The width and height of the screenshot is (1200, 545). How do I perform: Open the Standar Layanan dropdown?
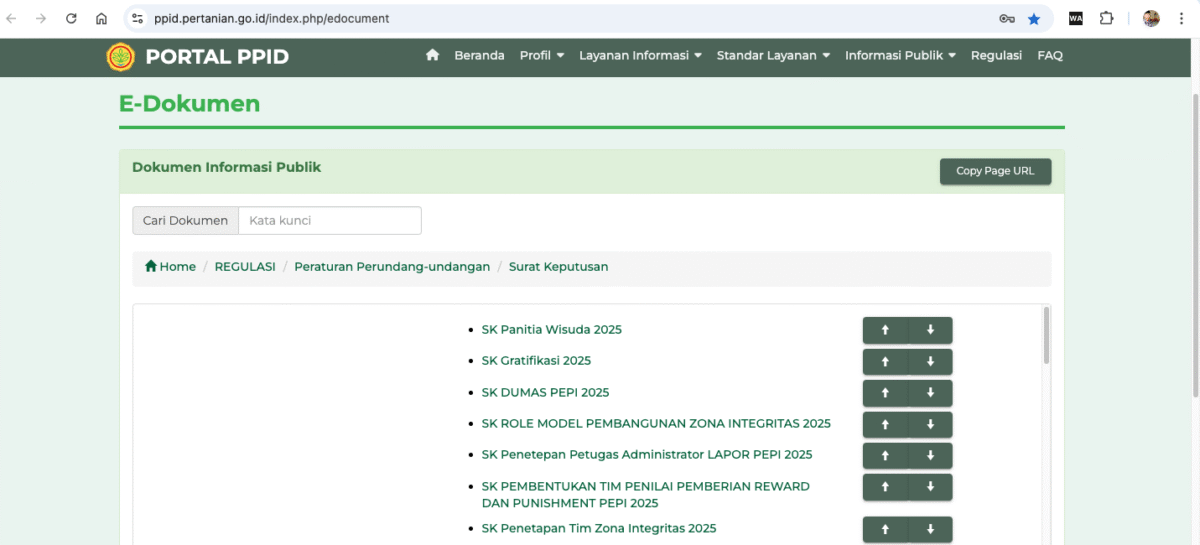[773, 56]
